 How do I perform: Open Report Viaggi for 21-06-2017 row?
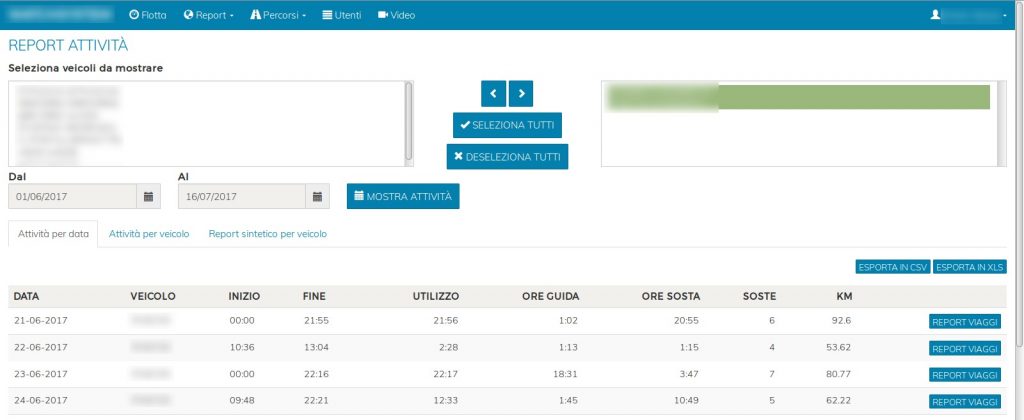(964, 322)
